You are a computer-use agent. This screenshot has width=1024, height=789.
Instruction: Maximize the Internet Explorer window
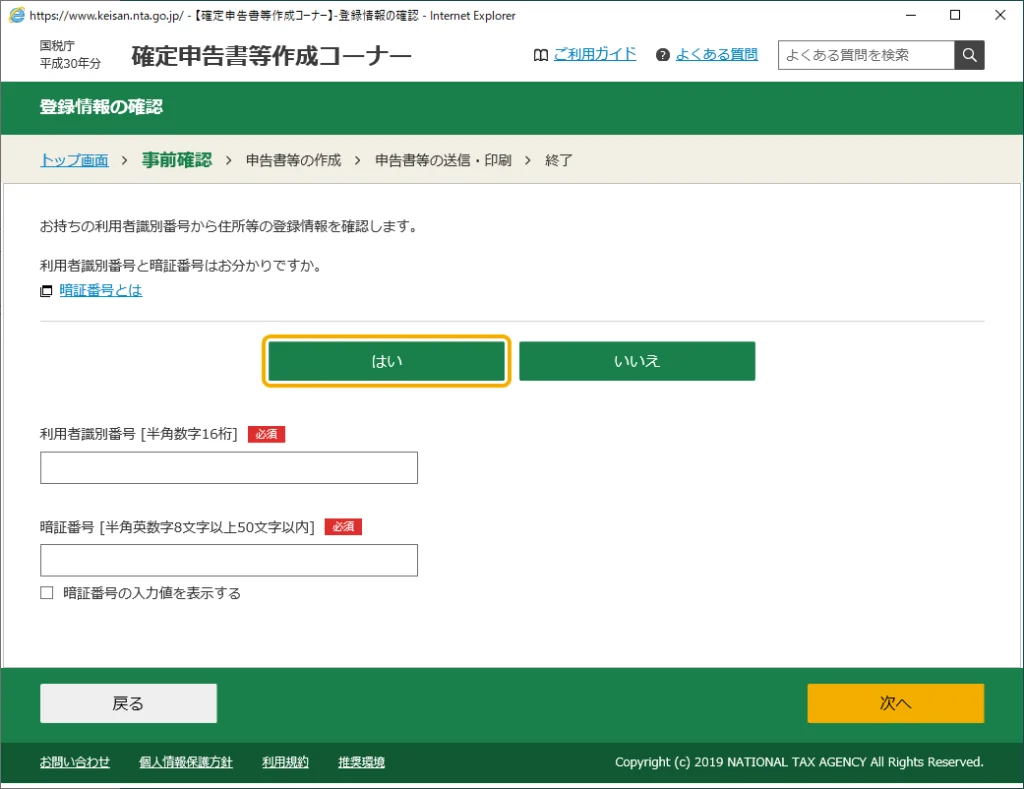955,15
